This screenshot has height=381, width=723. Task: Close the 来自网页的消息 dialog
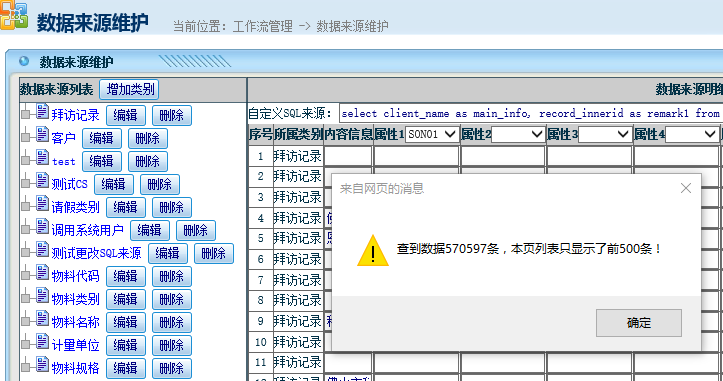[x=686, y=188]
